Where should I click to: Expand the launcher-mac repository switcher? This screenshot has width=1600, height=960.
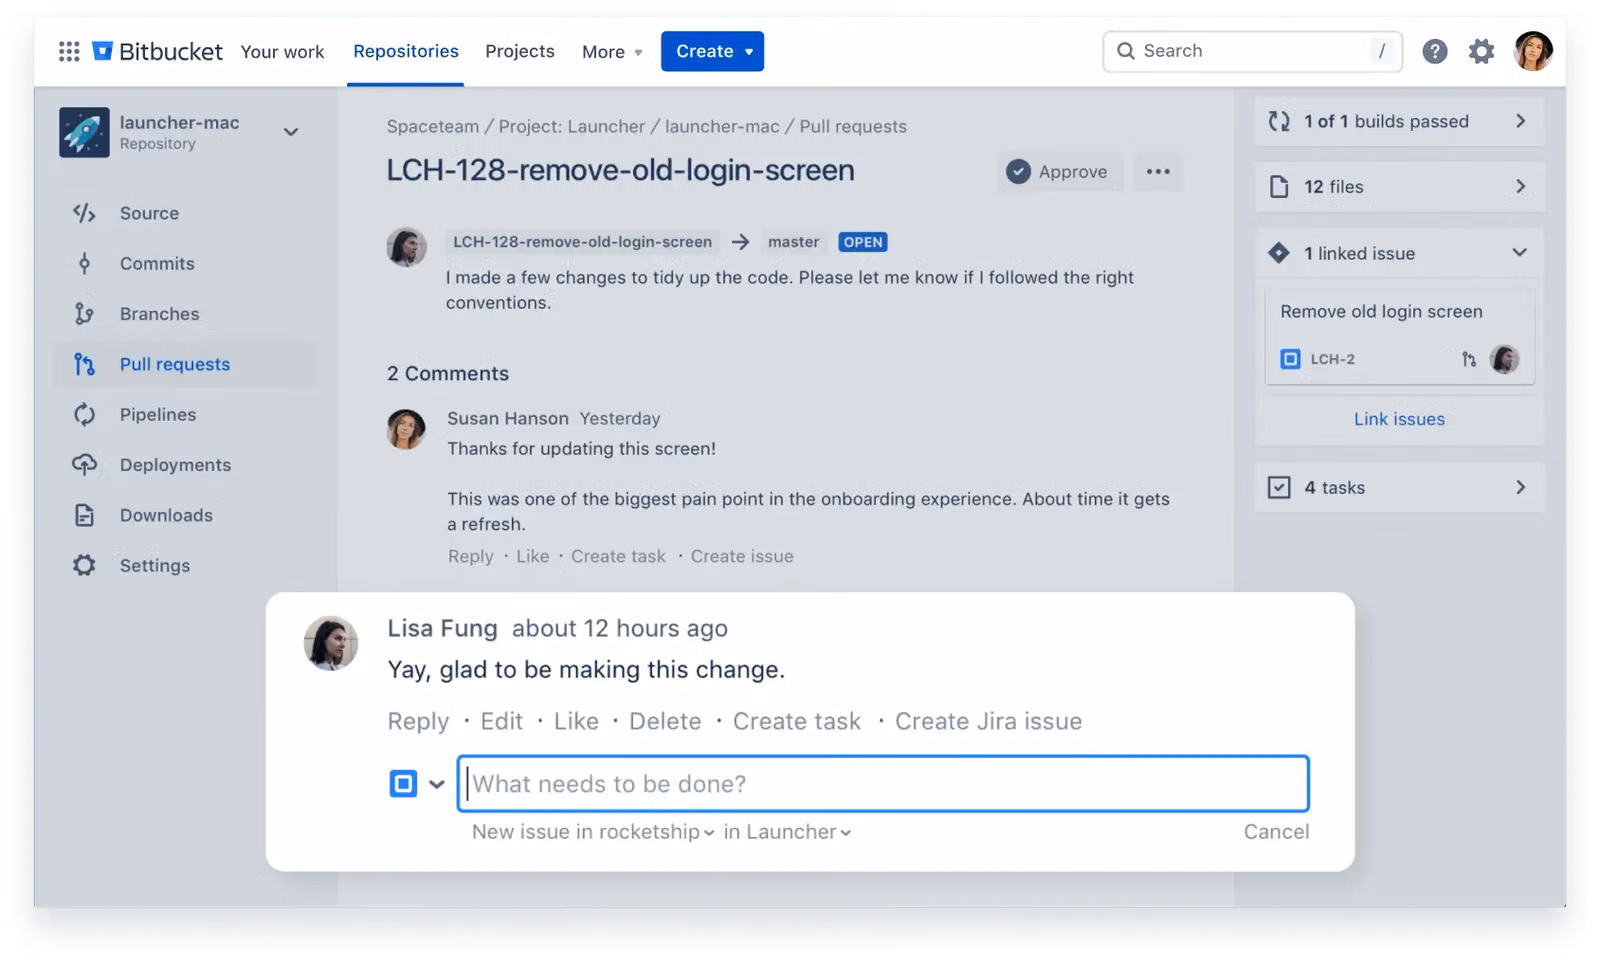[291, 131]
